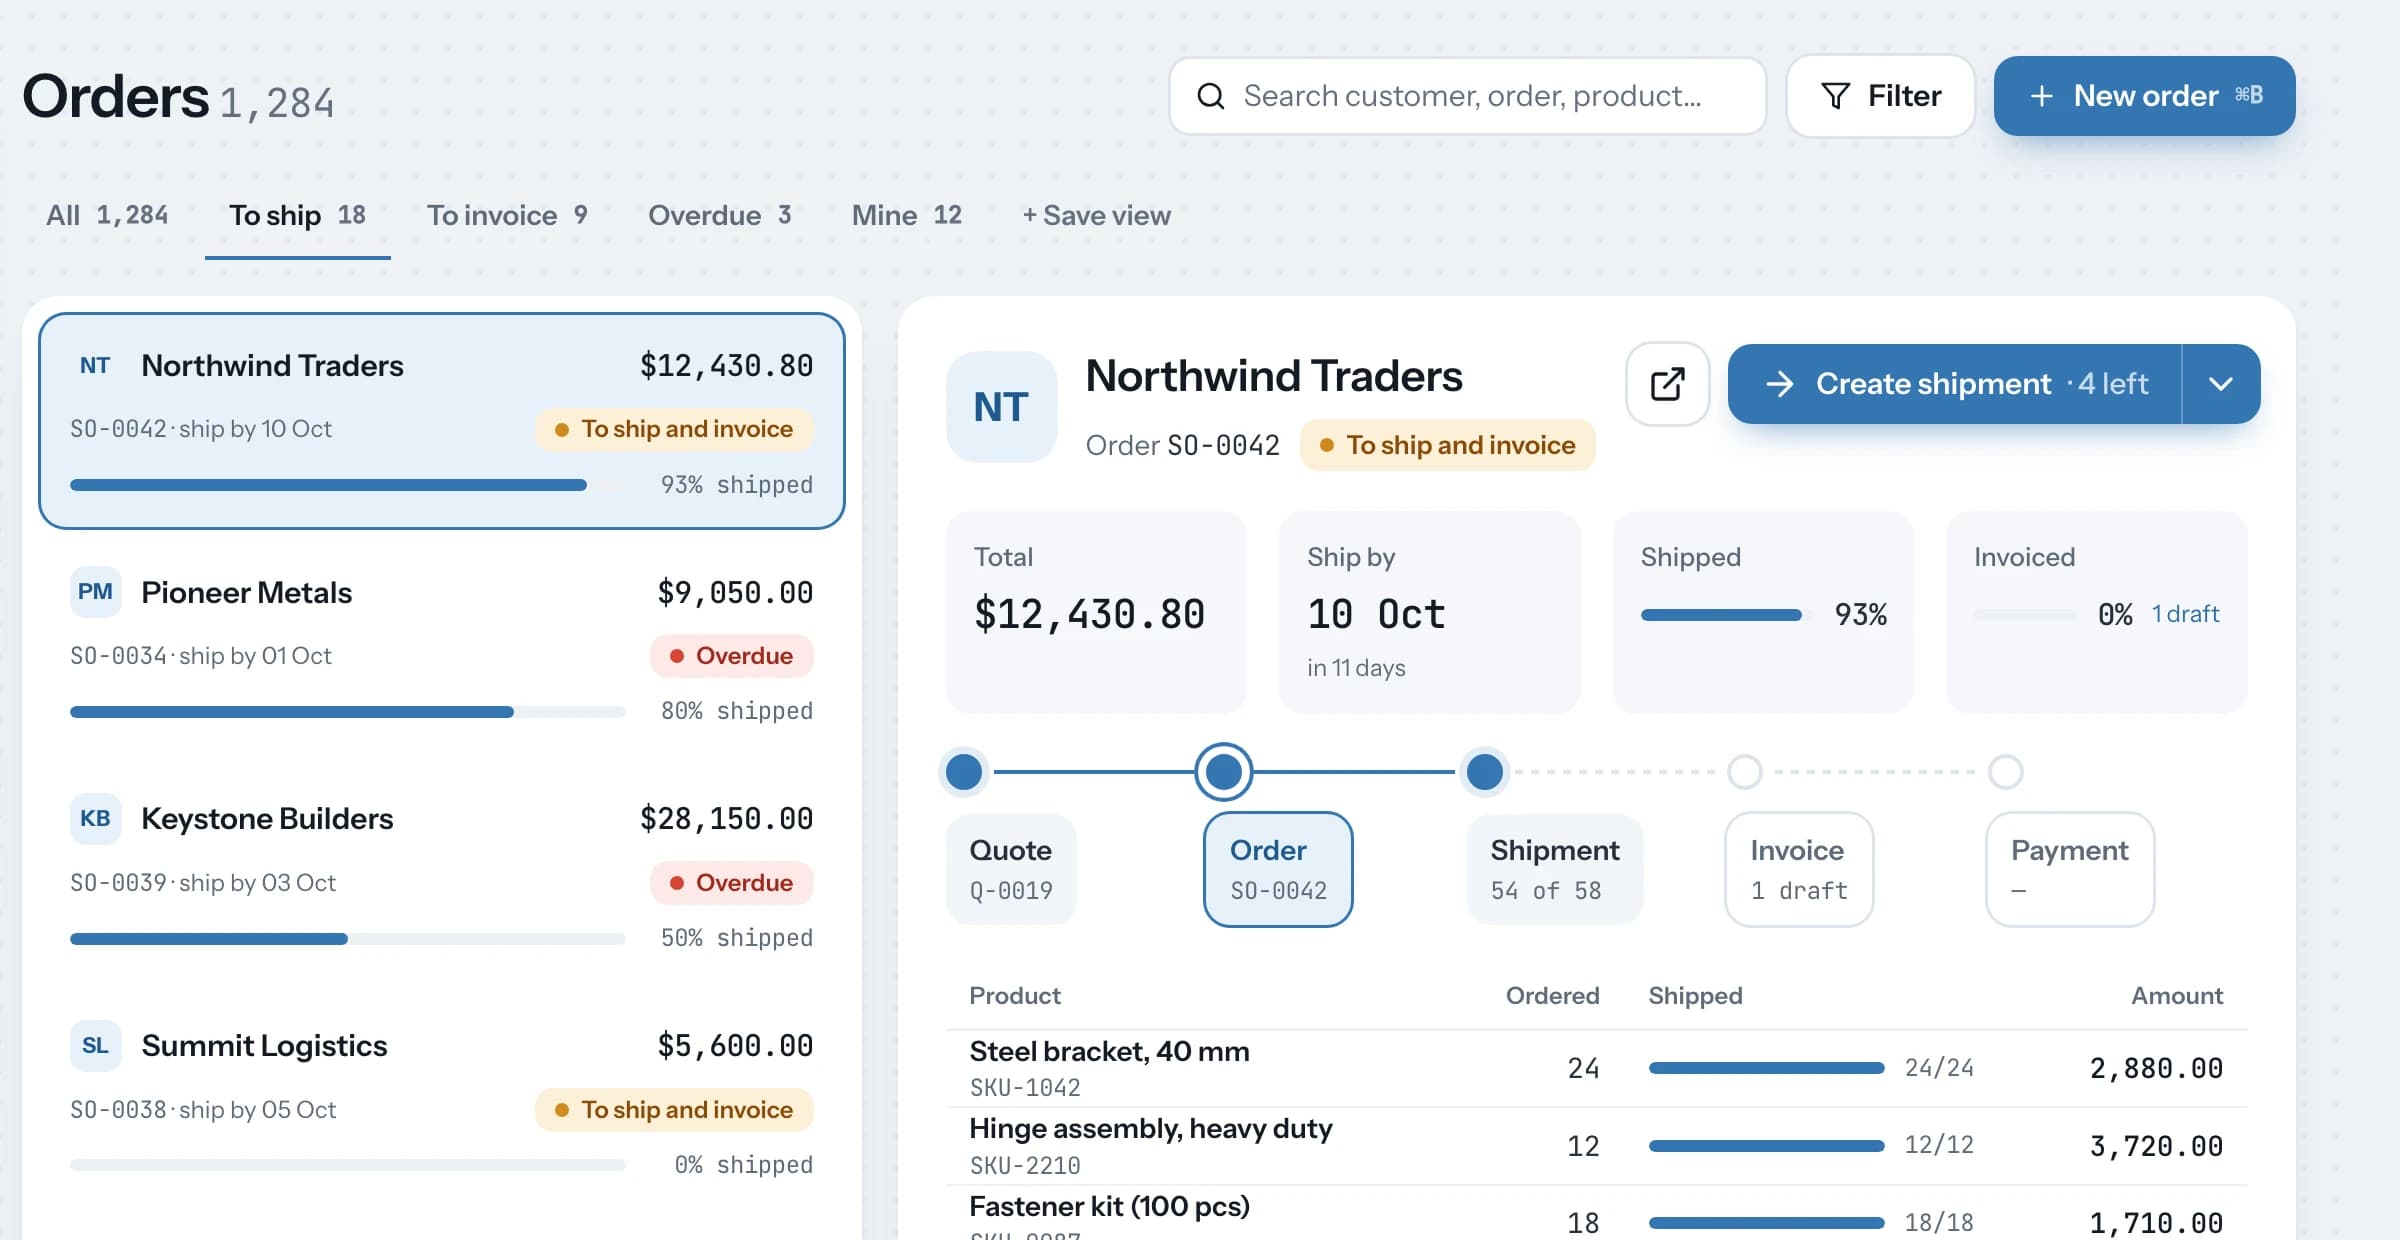Select the Invoice timeline marker dot
Image resolution: width=2400 pixels, height=1240 pixels.
click(x=1744, y=772)
